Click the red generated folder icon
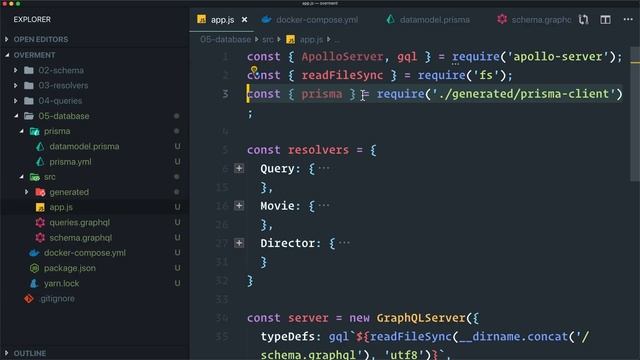 (40, 192)
